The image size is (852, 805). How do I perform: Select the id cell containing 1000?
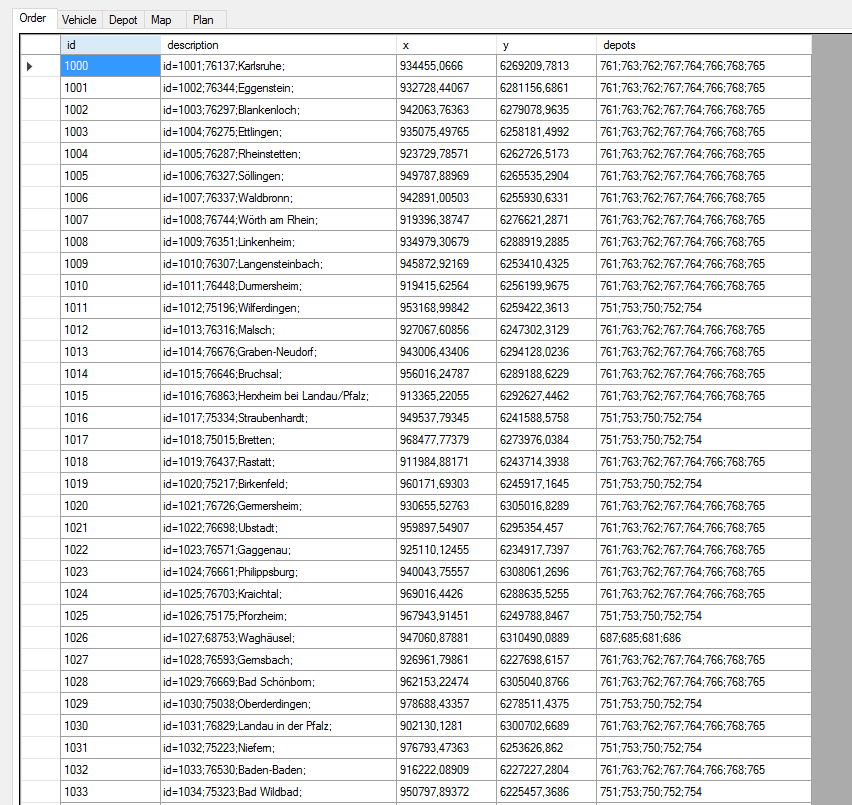[x=110, y=66]
